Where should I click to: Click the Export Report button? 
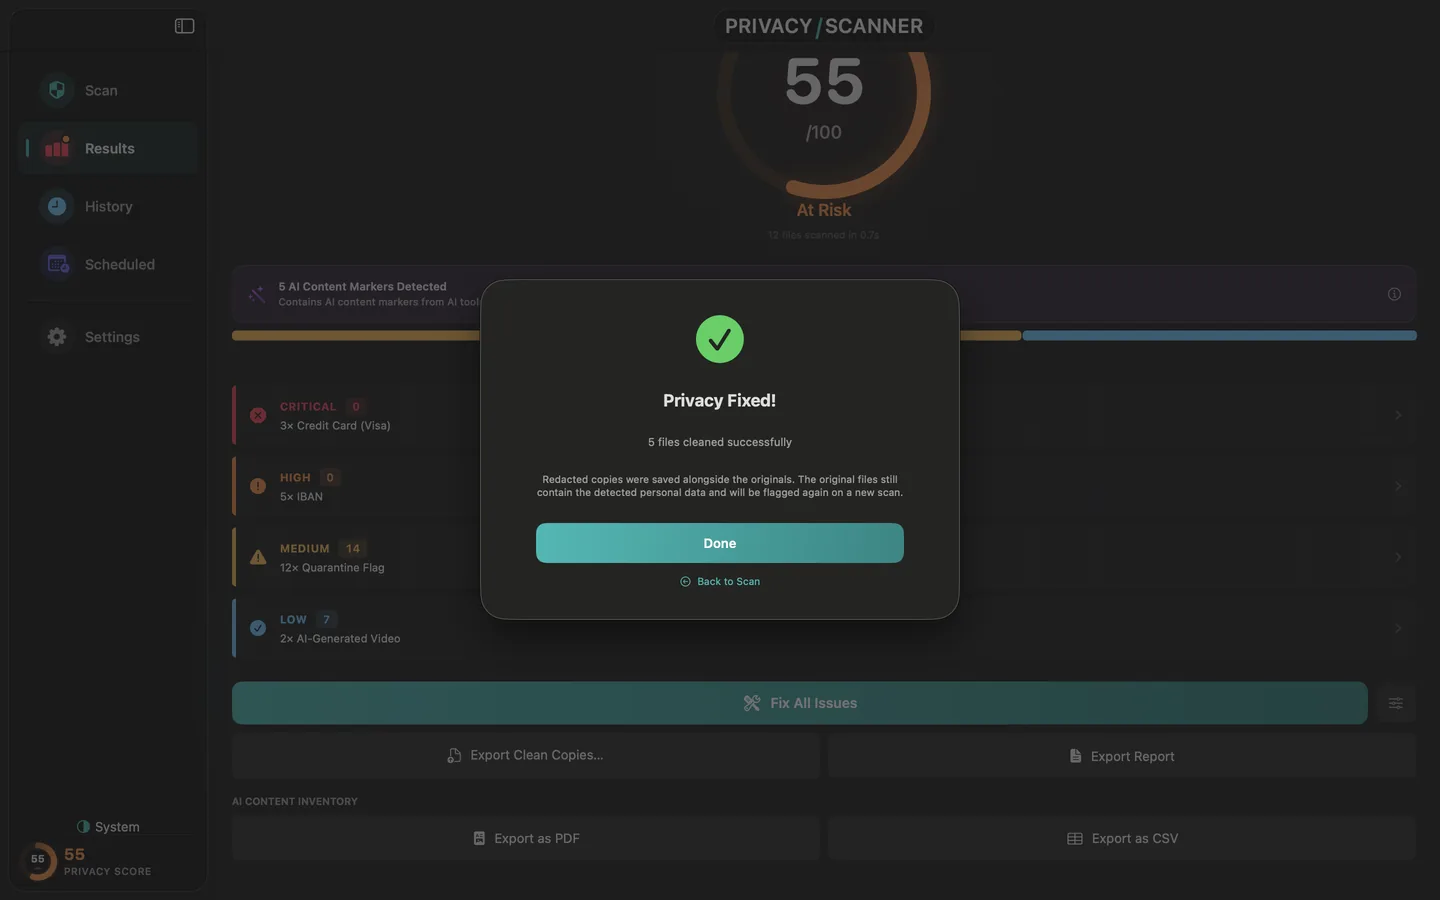[1122, 756]
